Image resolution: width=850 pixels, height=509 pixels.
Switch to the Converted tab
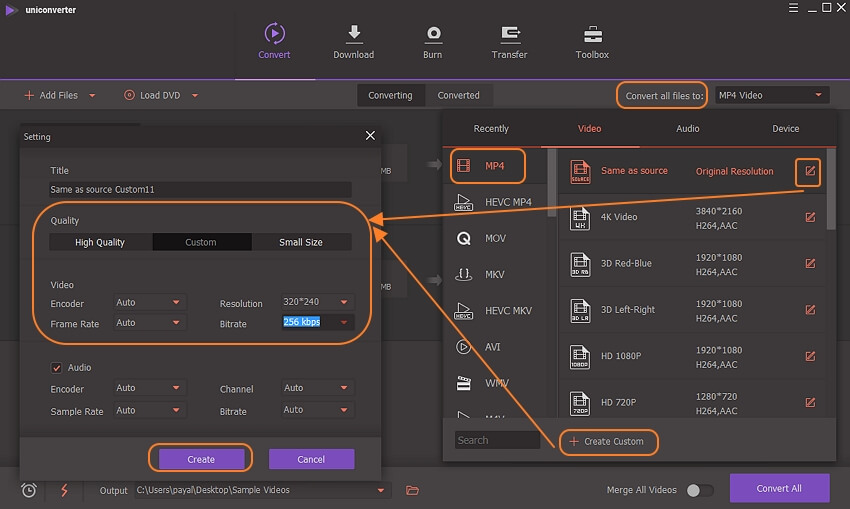(458, 95)
